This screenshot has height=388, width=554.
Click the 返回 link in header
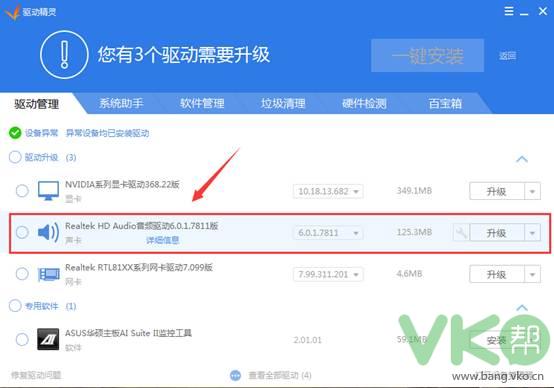[x=507, y=55]
